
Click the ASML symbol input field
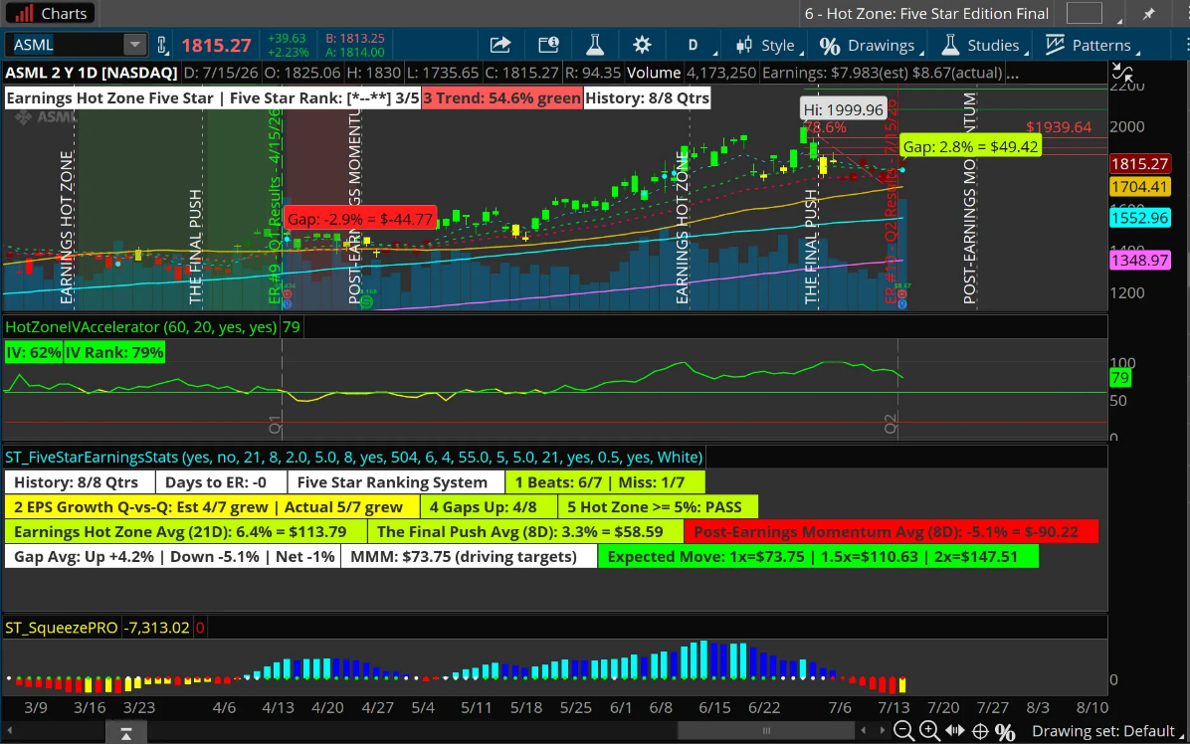pyautogui.click(x=65, y=45)
